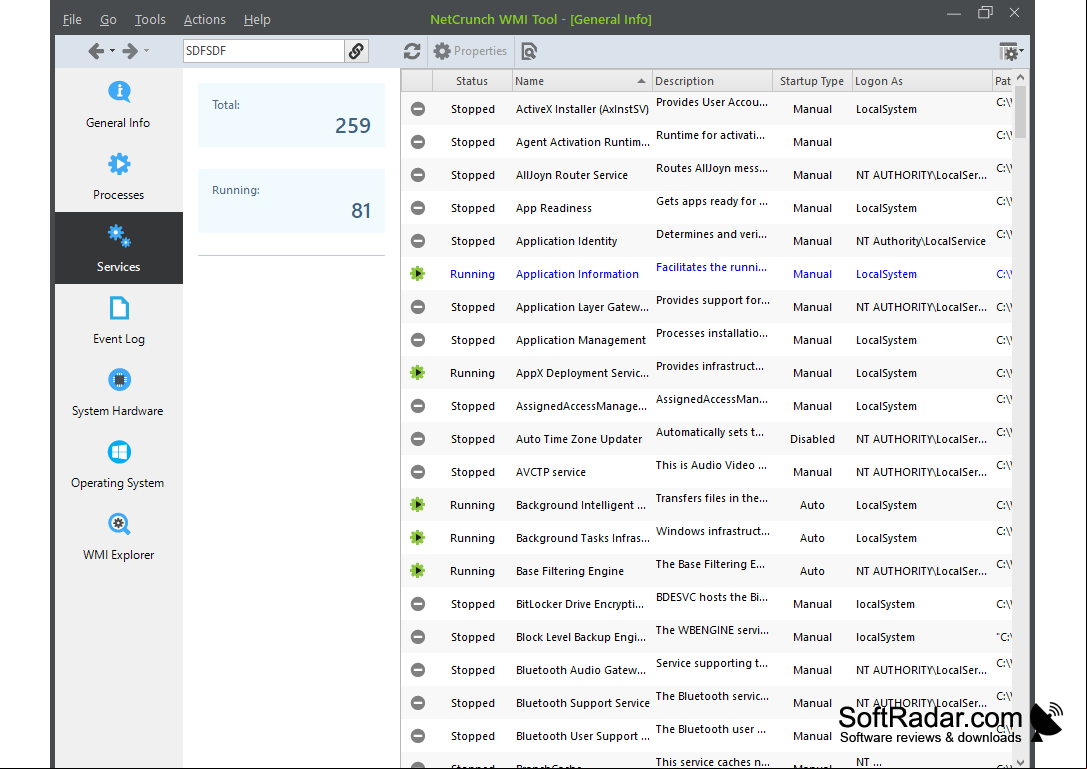Click the SDFSDF address input field
1087x769 pixels.
click(x=263, y=51)
